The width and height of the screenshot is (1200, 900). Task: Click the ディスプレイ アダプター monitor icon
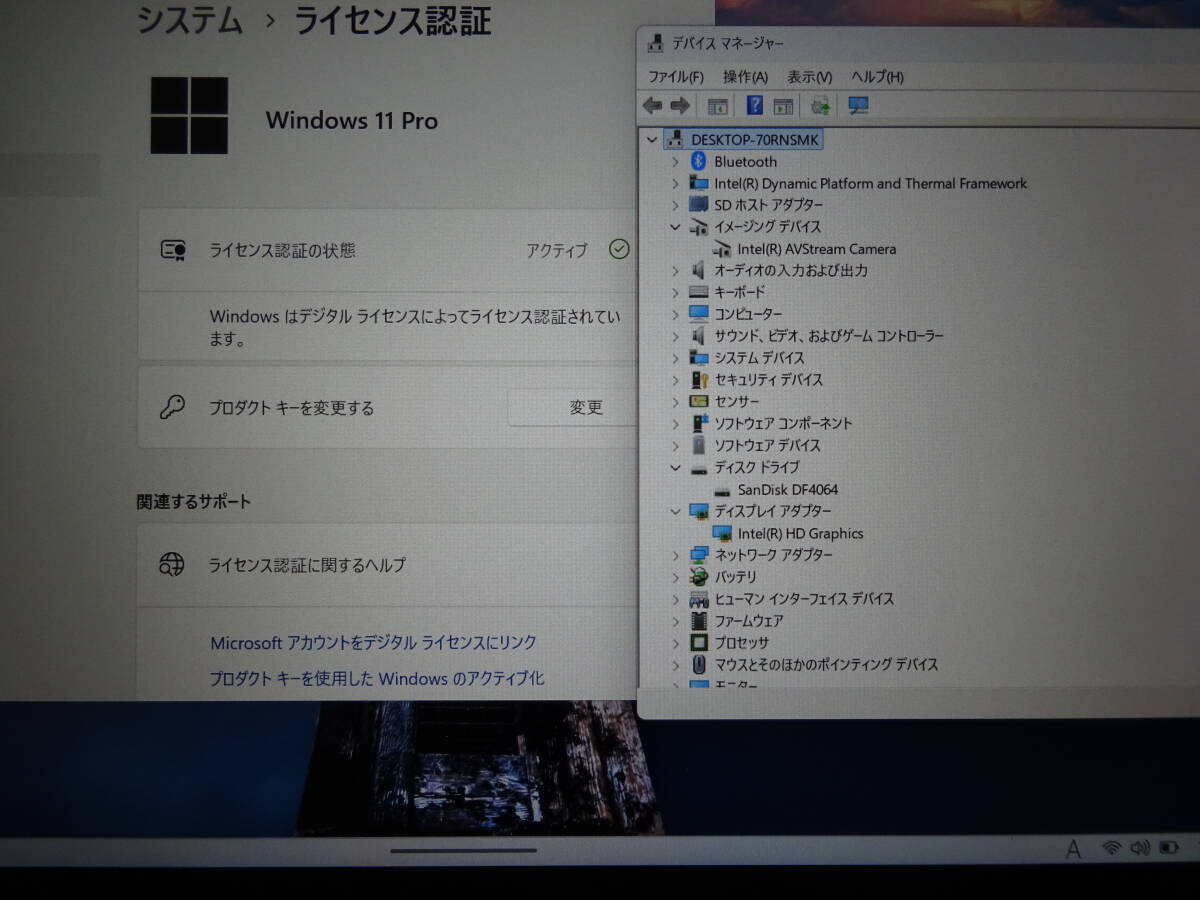pyautogui.click(x=699, y=511)
